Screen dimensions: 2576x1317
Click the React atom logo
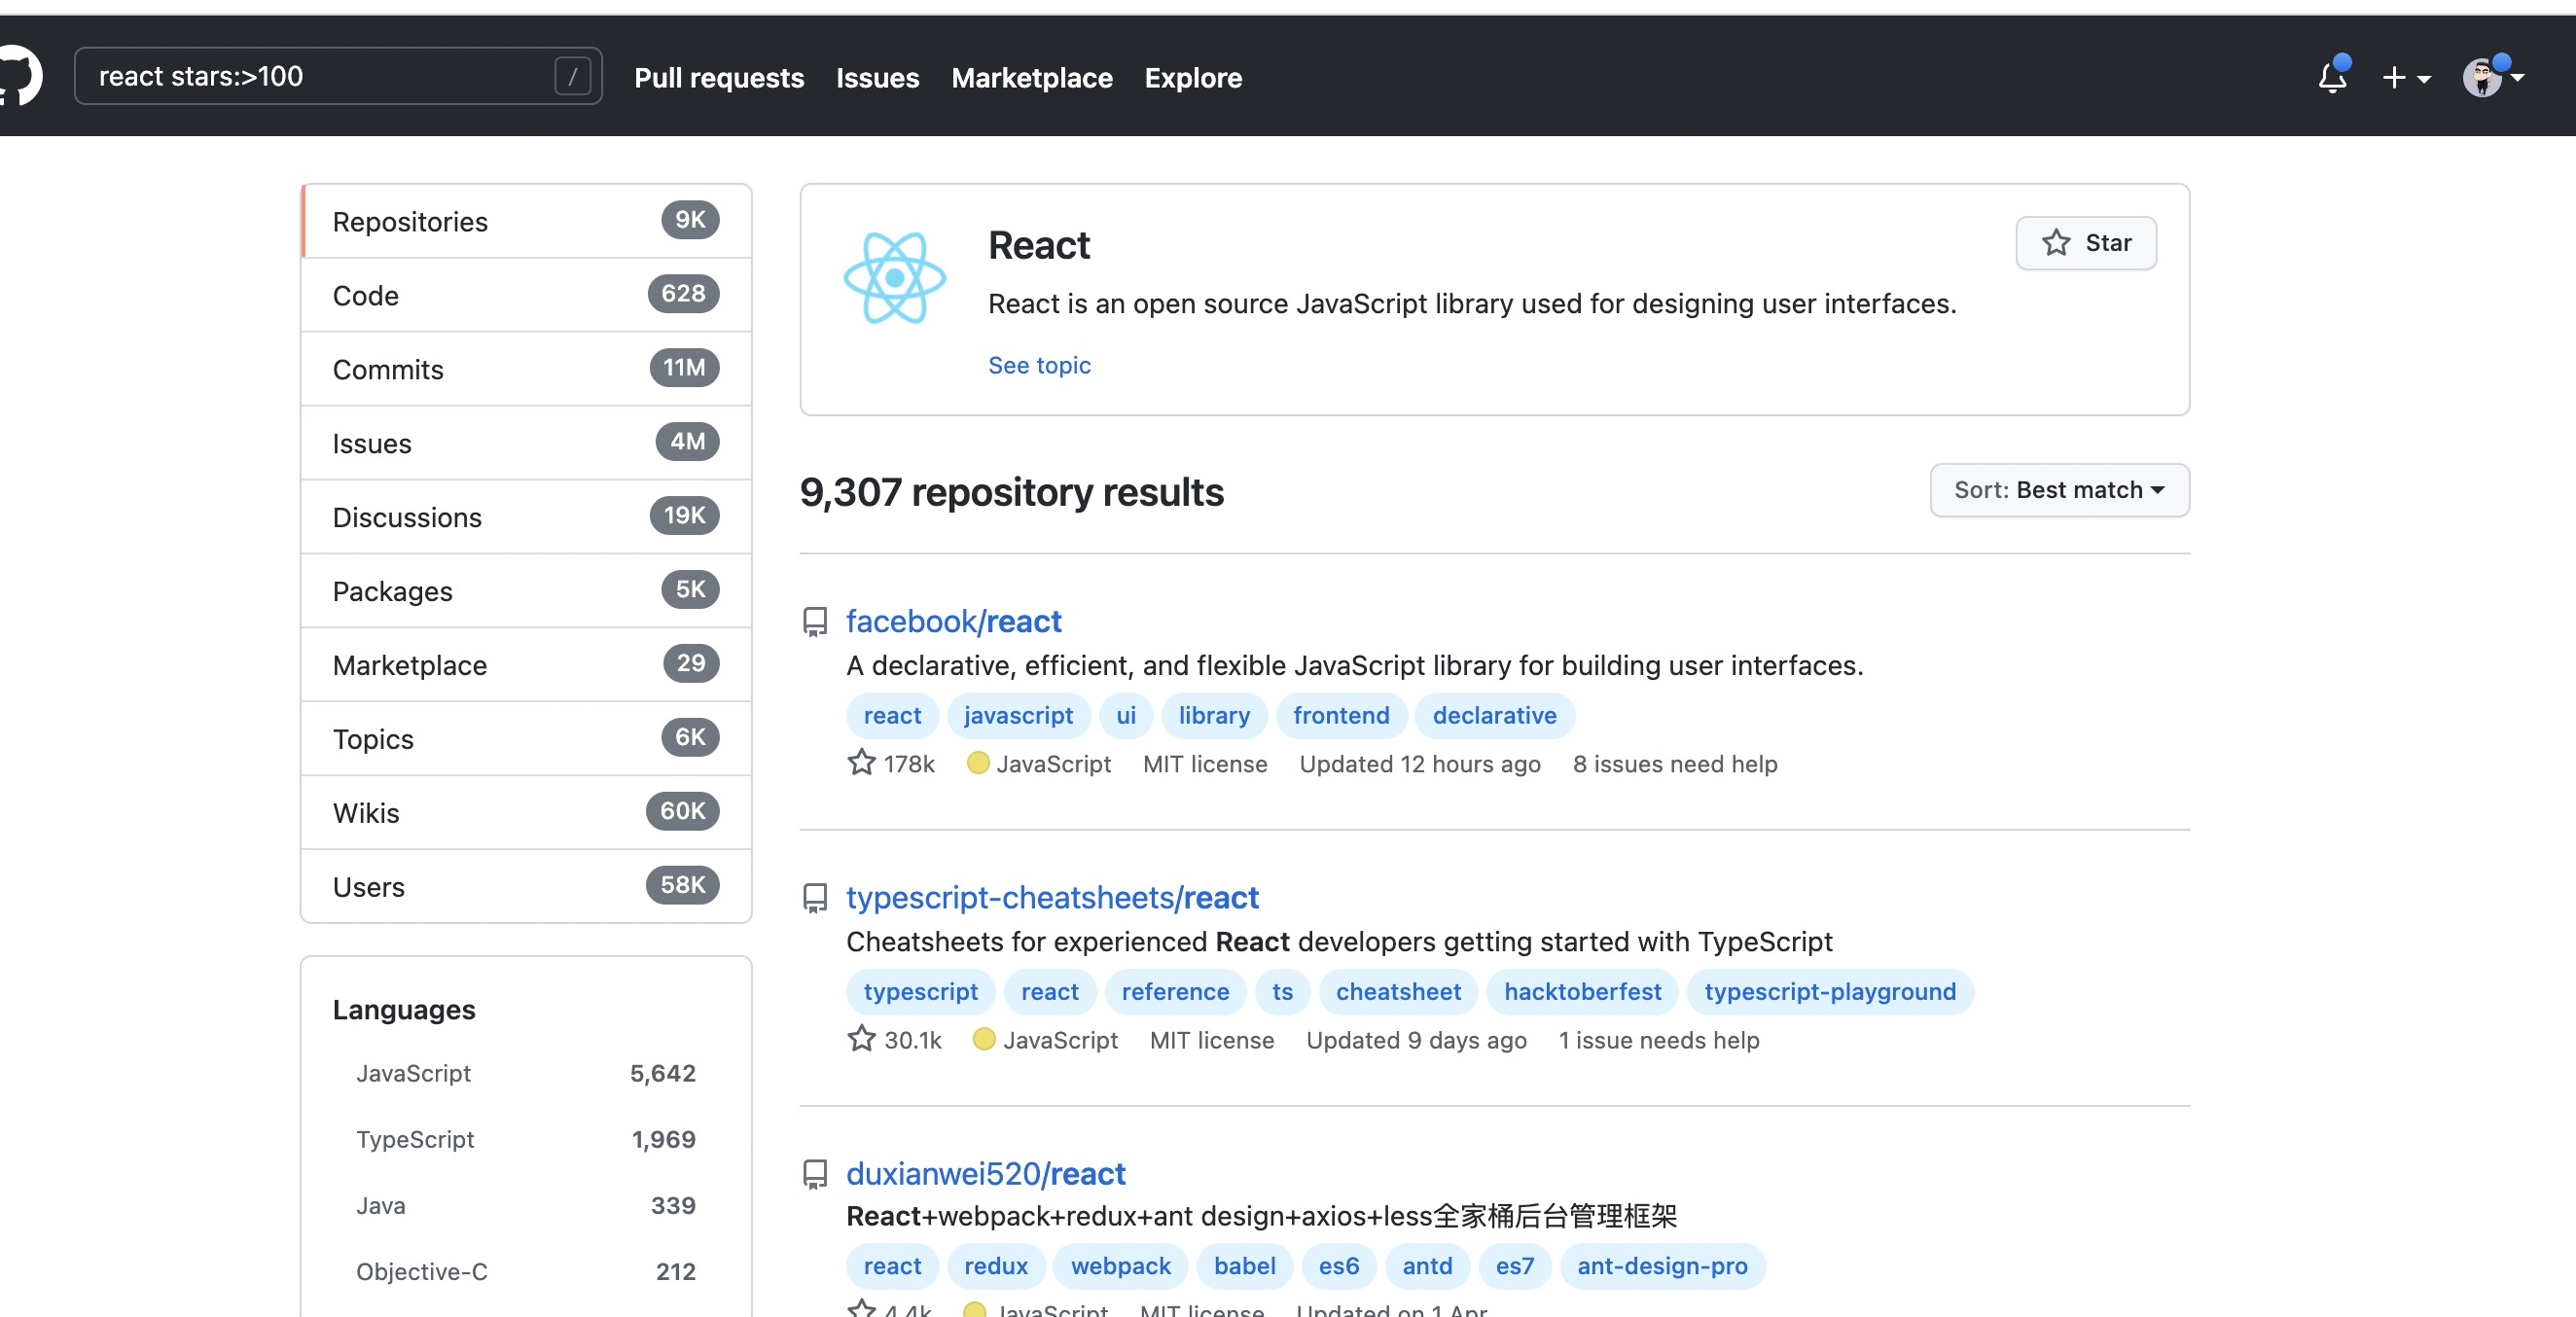894,278
